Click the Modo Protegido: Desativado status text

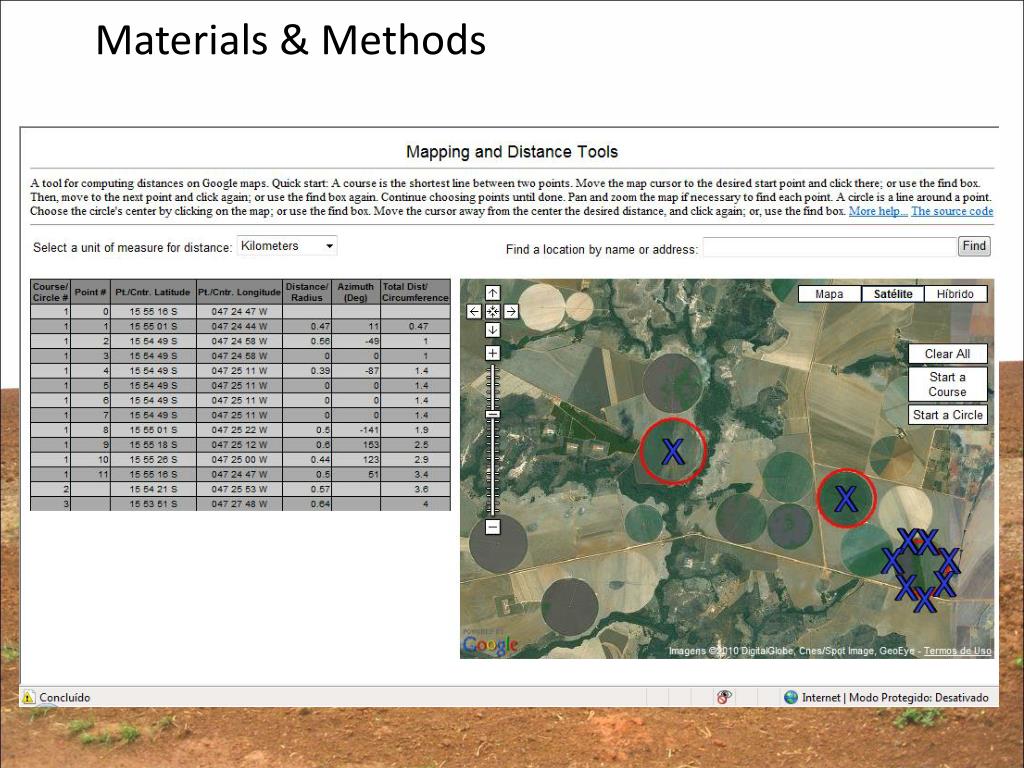coord(919,698)
